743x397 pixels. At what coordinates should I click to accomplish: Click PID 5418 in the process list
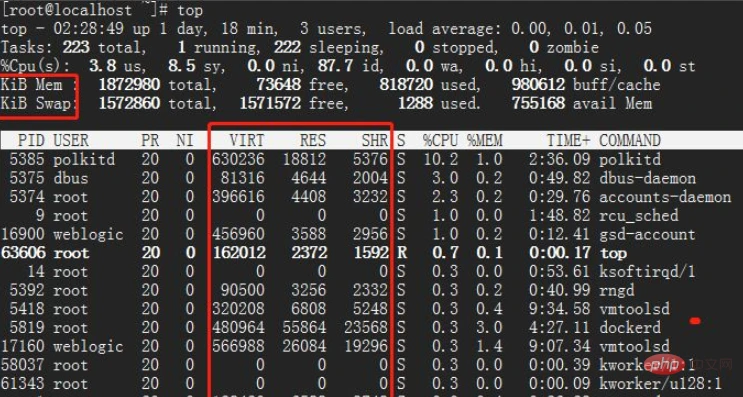(x=27, y=309)
